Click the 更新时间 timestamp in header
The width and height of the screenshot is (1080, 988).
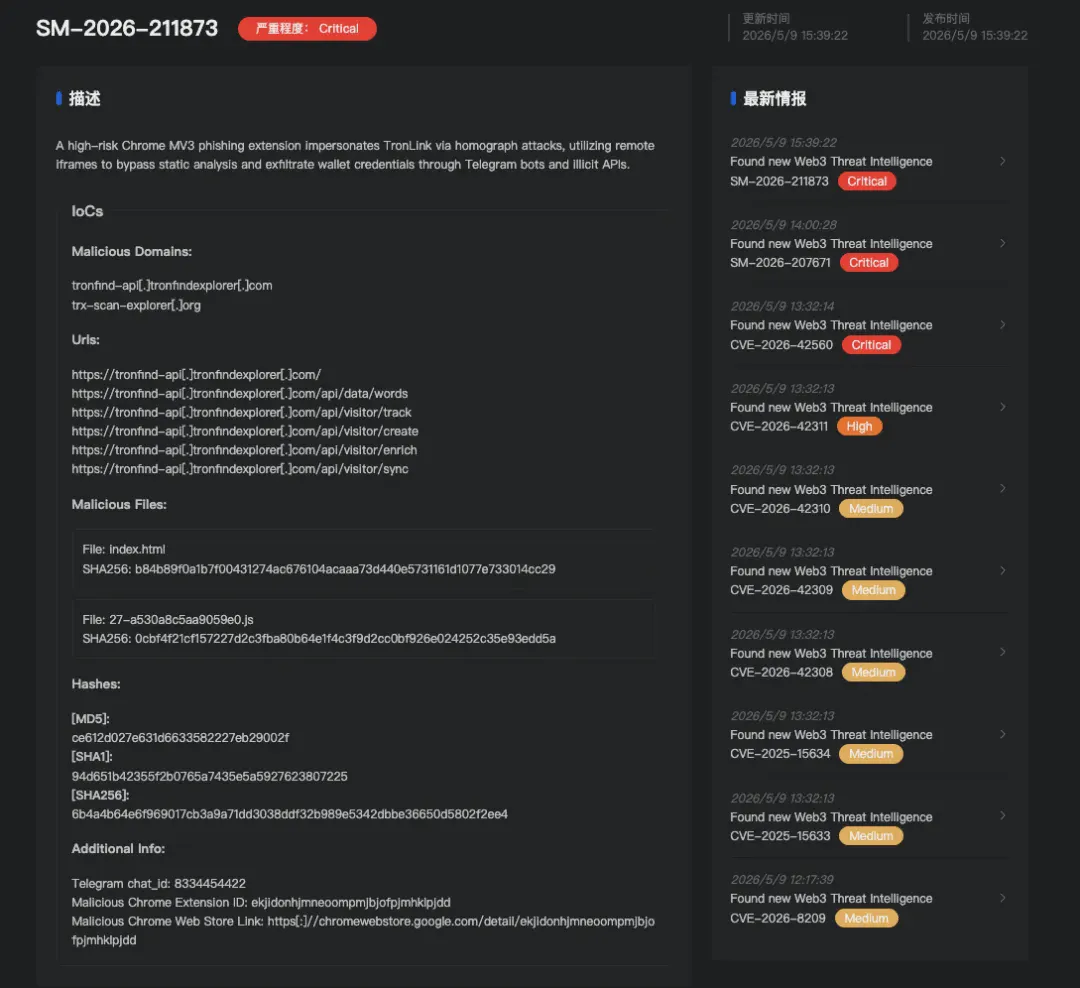coord(795,35)
